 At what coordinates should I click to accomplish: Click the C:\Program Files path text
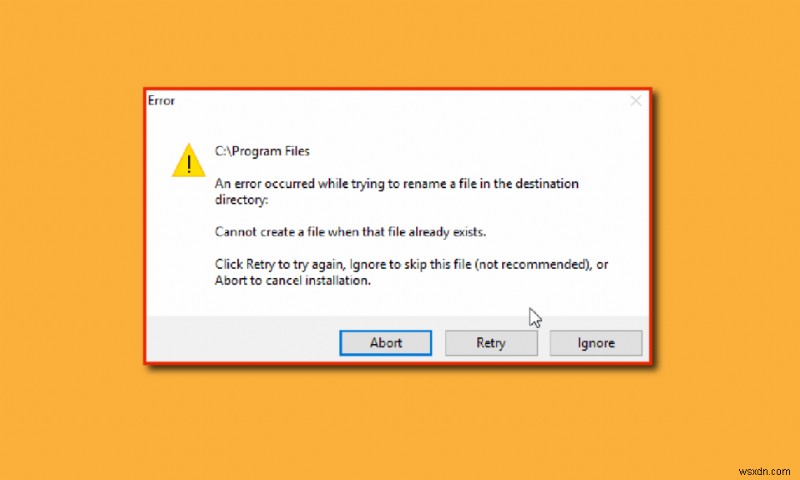pyautogui.click(x=262, y=151)
